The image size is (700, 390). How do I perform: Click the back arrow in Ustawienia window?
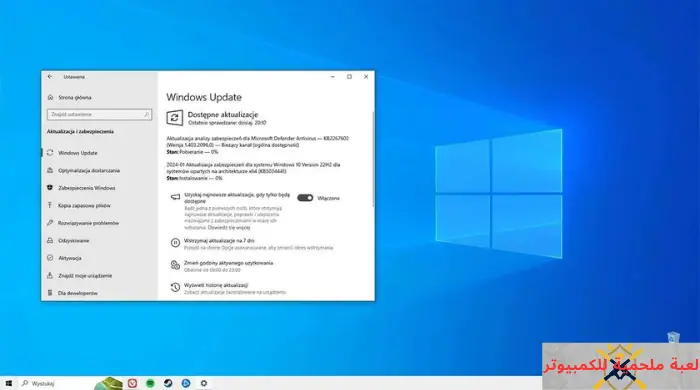[50, 77]
